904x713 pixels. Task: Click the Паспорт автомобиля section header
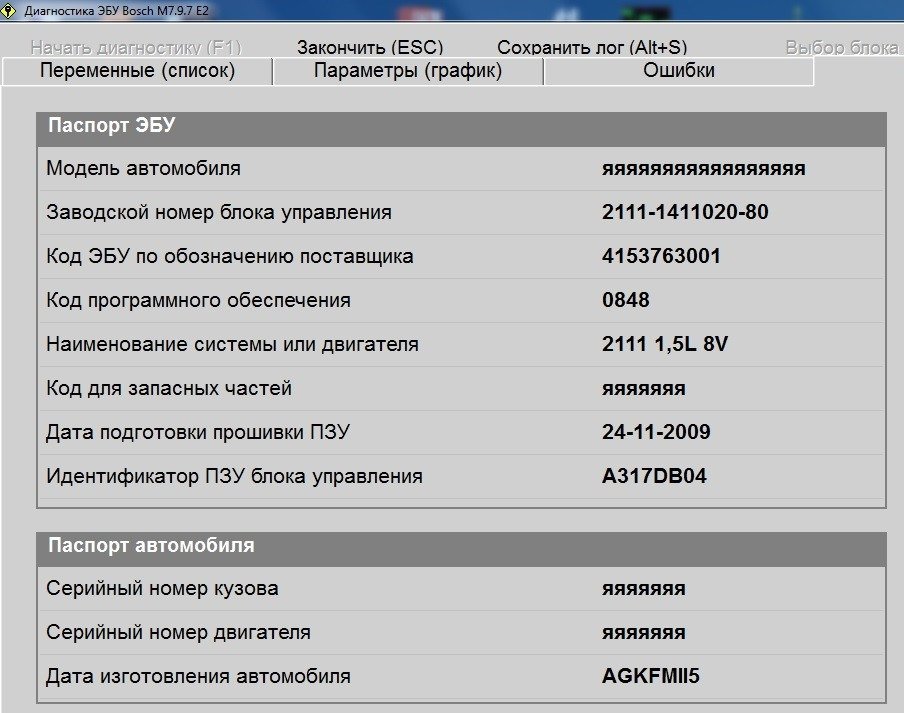point(150,546)
